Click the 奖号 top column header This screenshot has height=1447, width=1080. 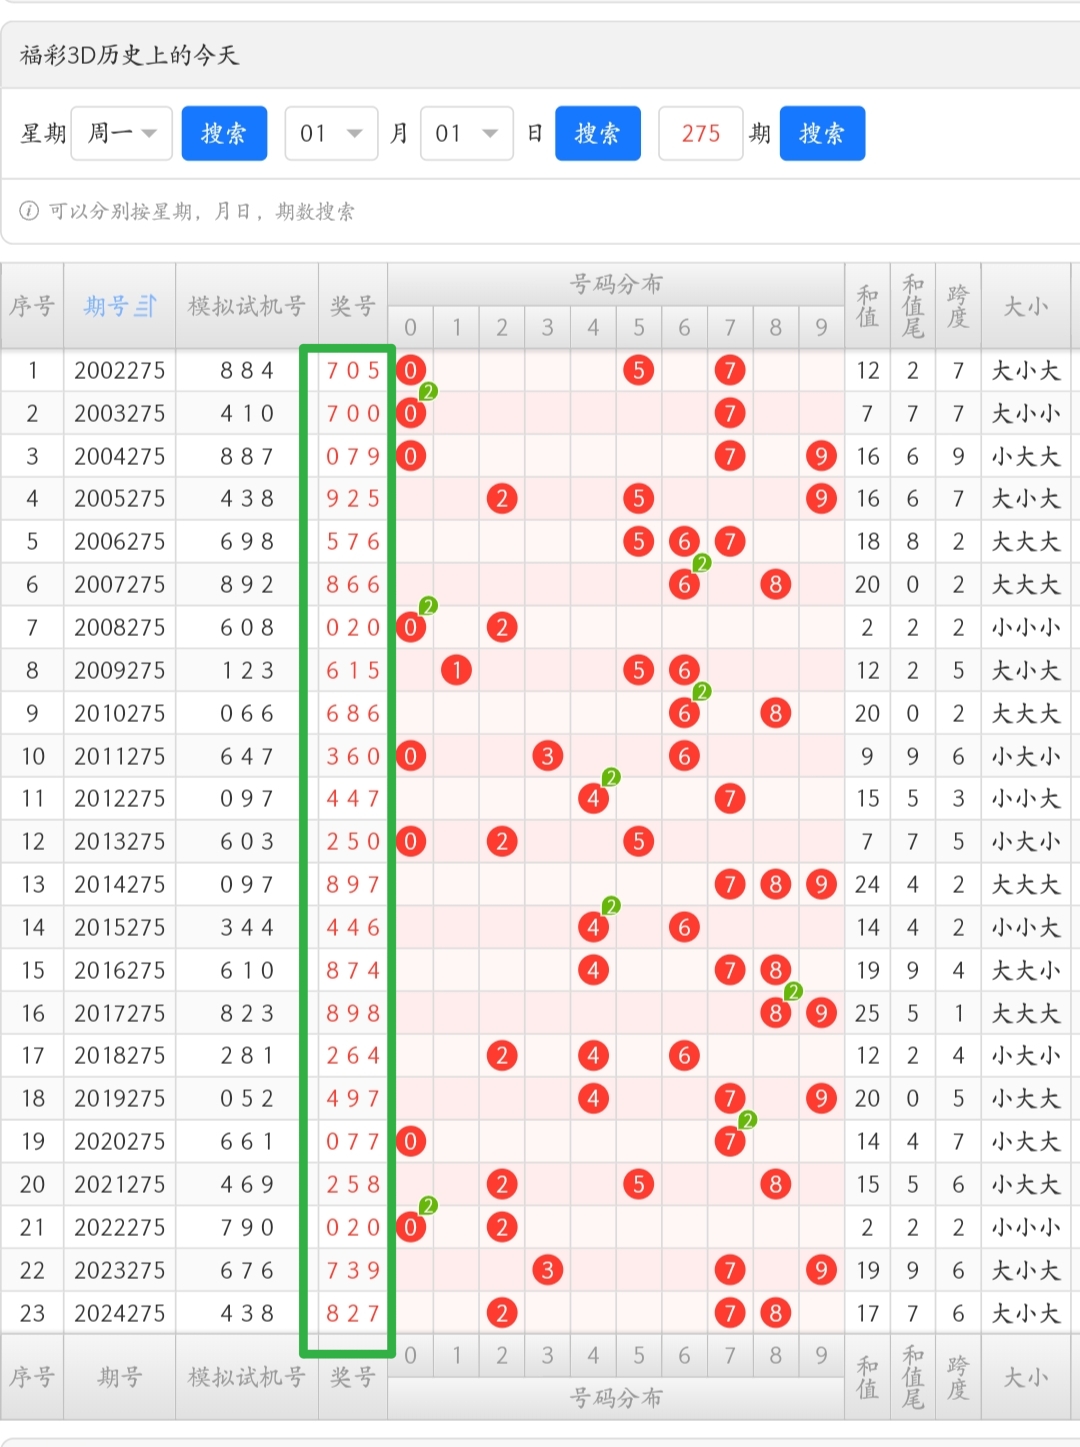point(353,306)
